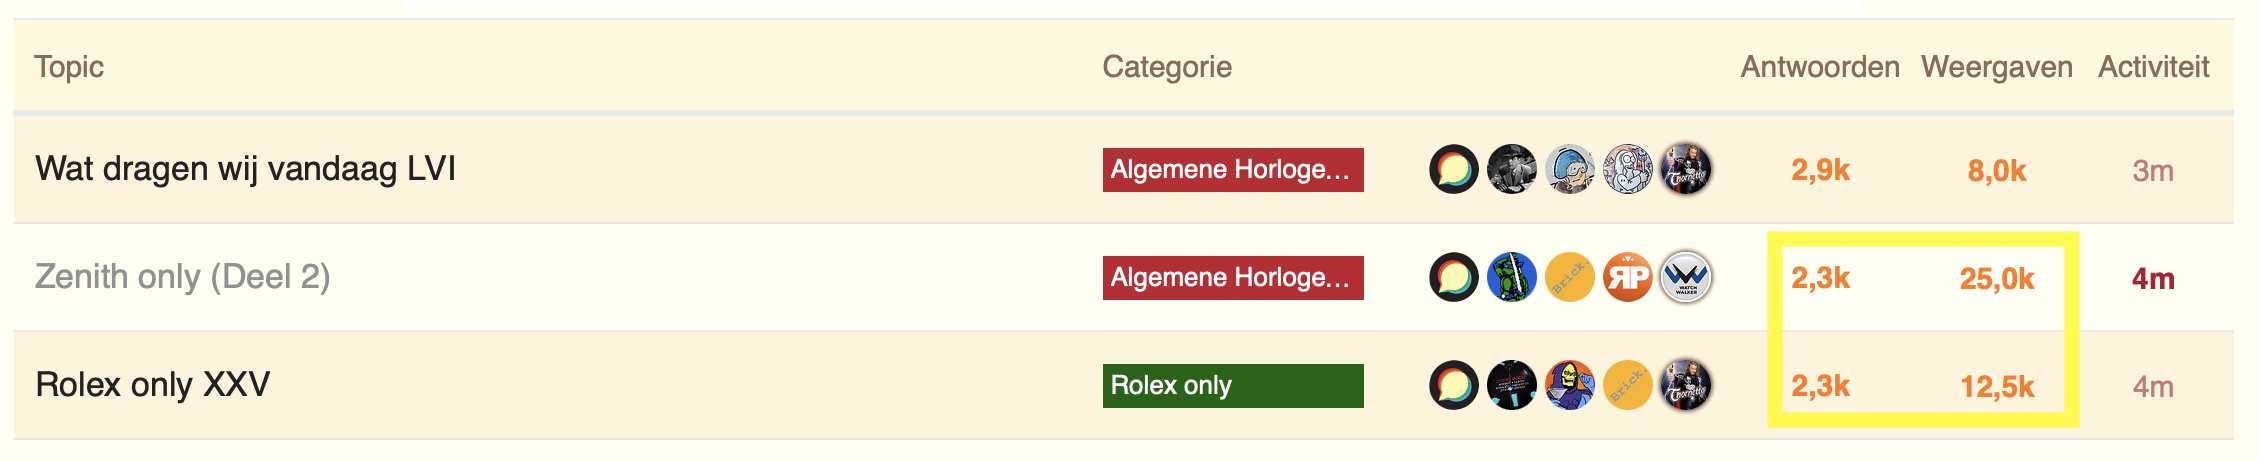The width and height of the screenshot is (2258, 462).
Task: Click Algemene Horloge badge in Zenith row
Action: tap(1233, 278)
